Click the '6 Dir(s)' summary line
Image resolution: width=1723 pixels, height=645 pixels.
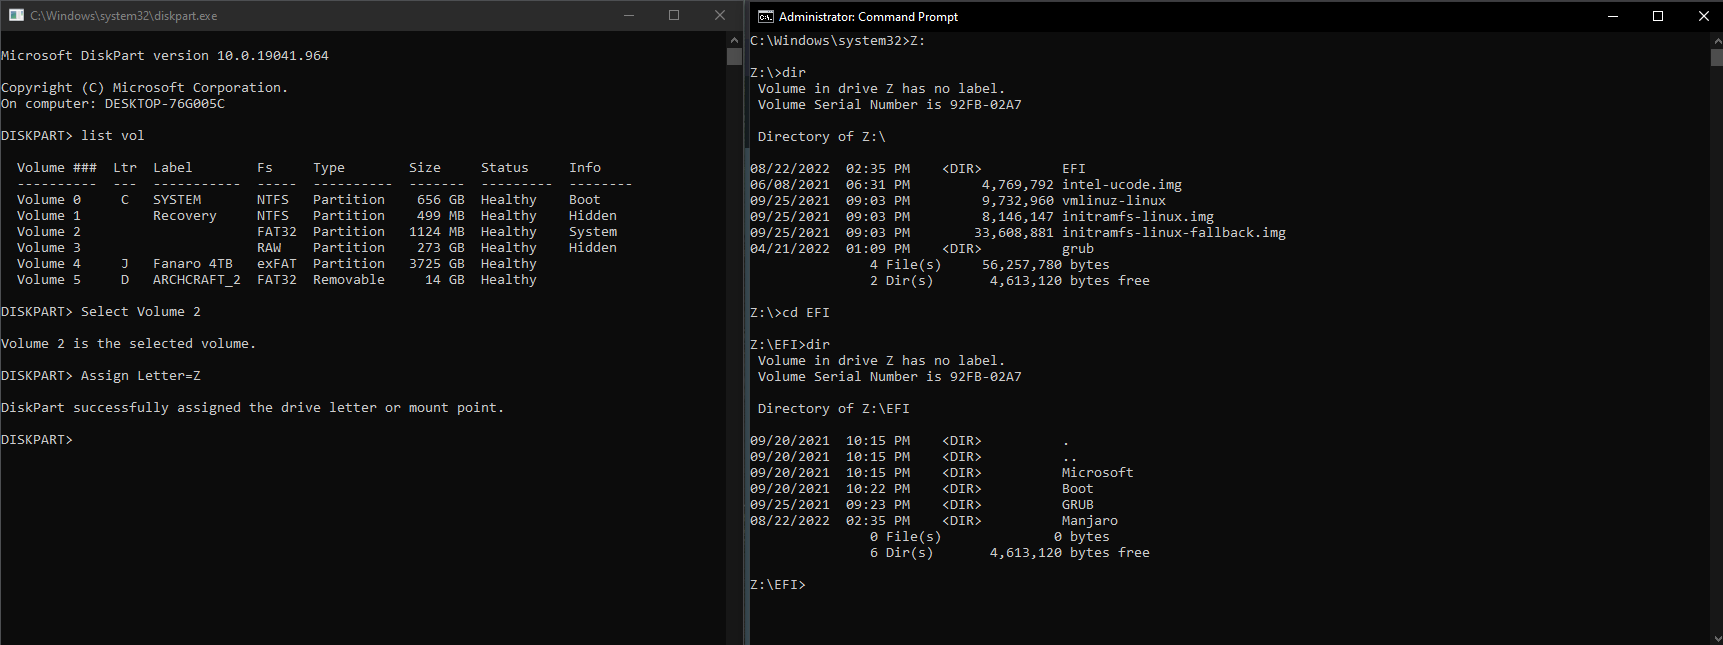click(1010, 553)
